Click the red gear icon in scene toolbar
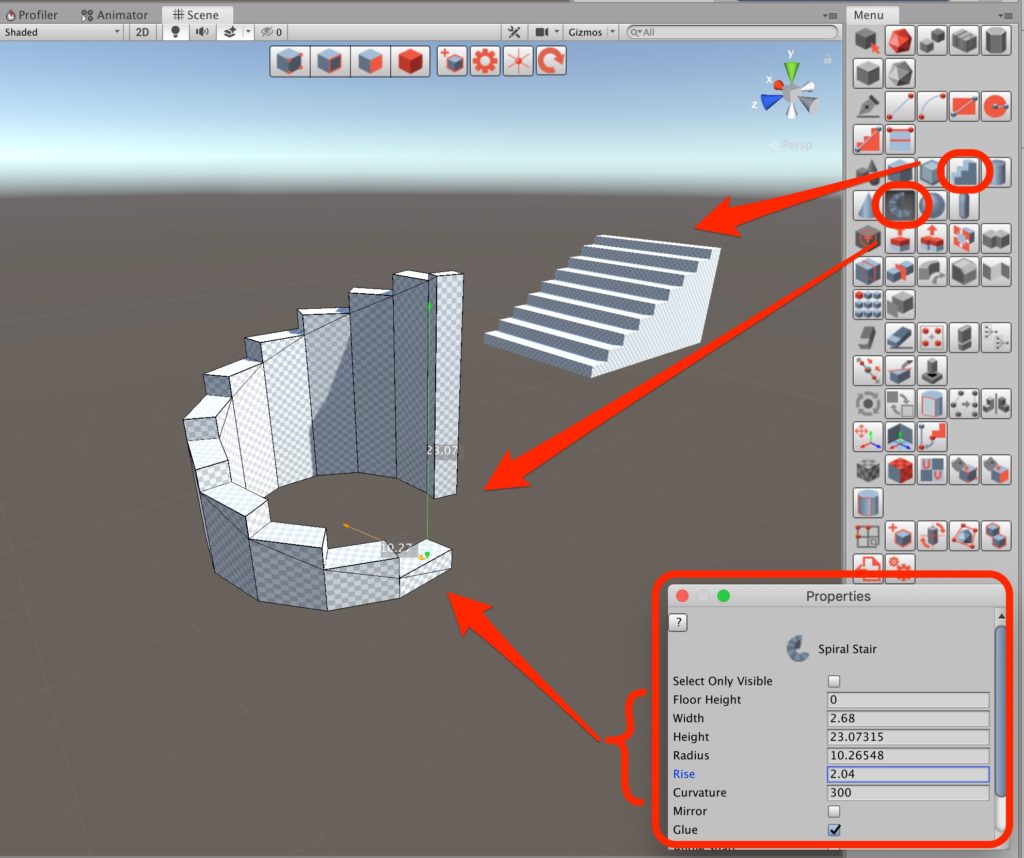 pyautogui.click(x=485, y=61)
